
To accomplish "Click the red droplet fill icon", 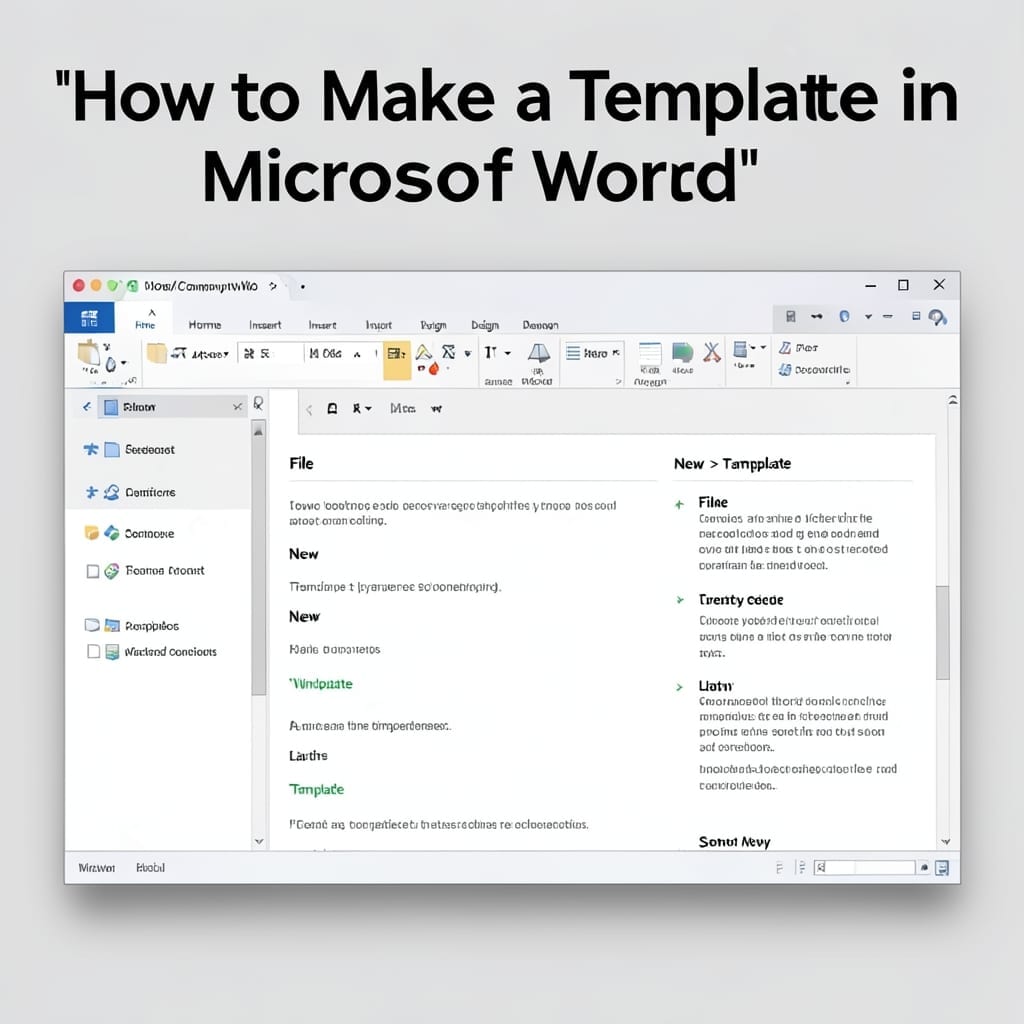I will point(434,369).
